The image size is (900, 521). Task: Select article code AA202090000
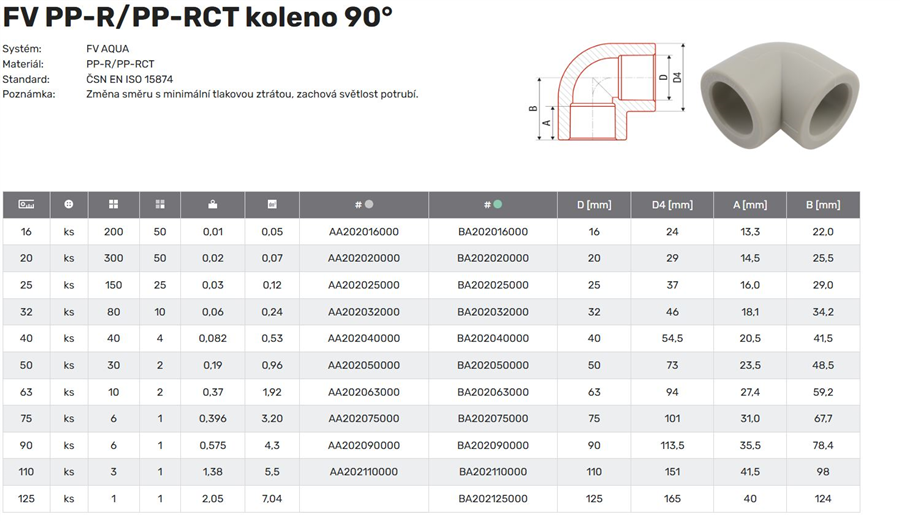coord(364,445)
